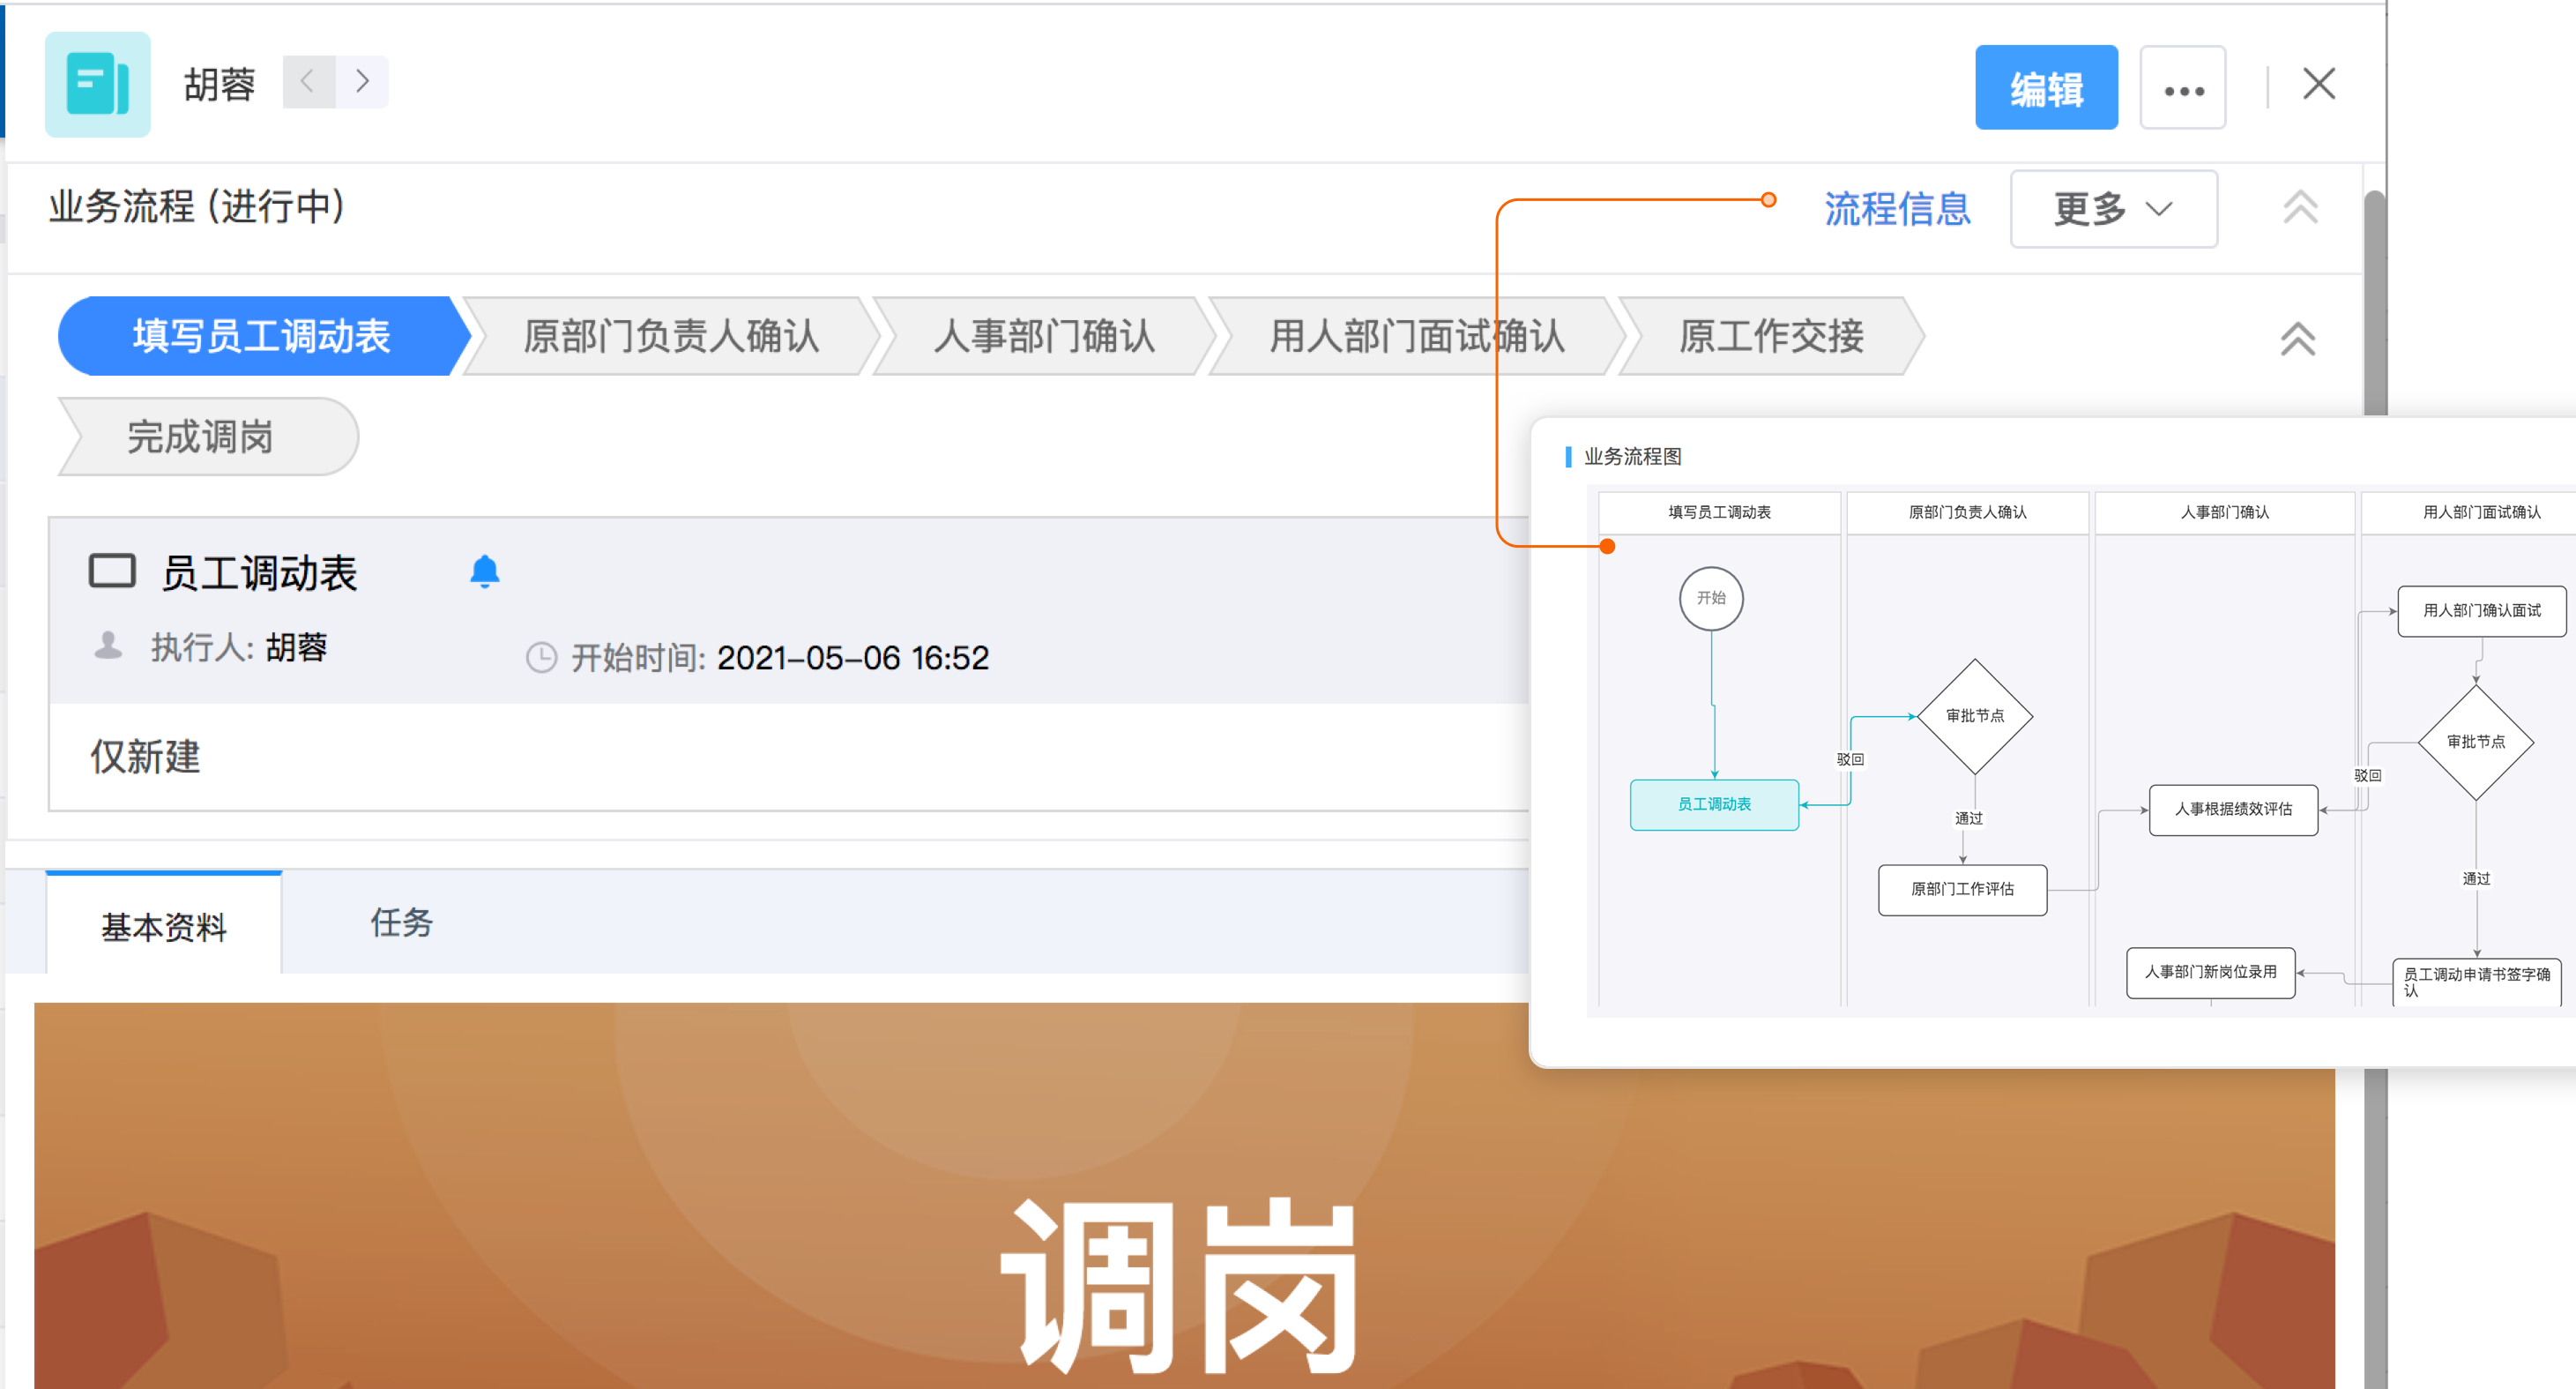The height and width of the screenshot is (1389, 2576).
Task: Select stage 原工作交接
Action: click(1770, 336)
